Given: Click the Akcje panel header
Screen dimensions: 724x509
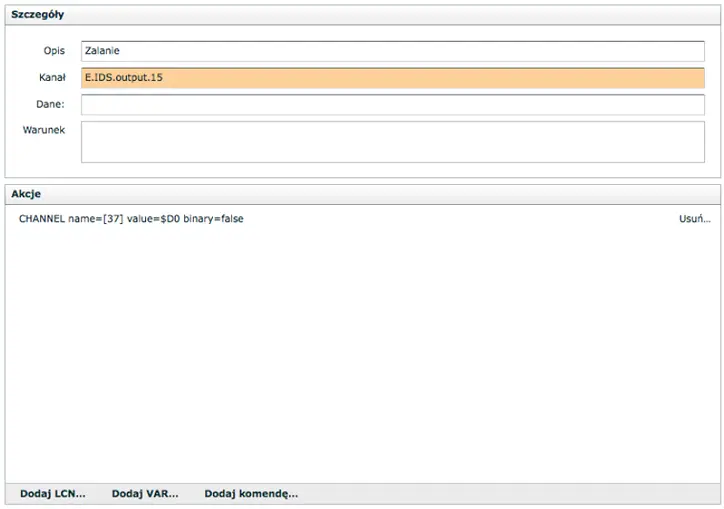Looking at the screenshot, I should point(26,193).
